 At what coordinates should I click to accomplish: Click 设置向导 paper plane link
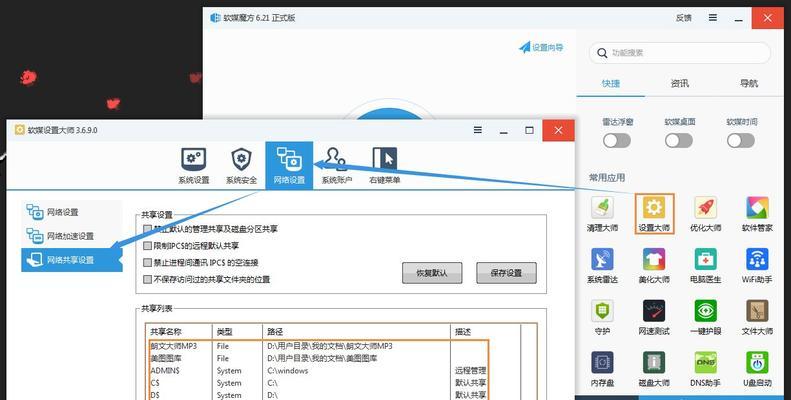[x=541, y=47]
